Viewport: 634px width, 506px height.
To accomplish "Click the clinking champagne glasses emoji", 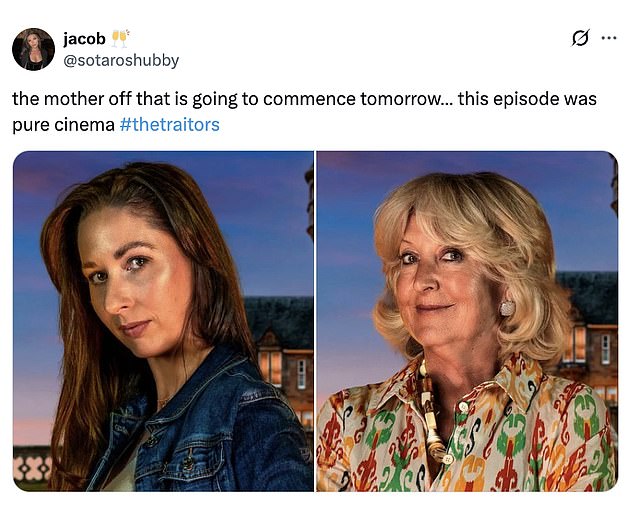I will point(120,38).
